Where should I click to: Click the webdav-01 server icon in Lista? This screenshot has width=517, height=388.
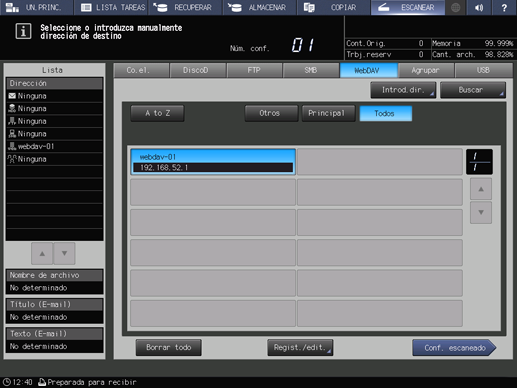tap(12, 146)
